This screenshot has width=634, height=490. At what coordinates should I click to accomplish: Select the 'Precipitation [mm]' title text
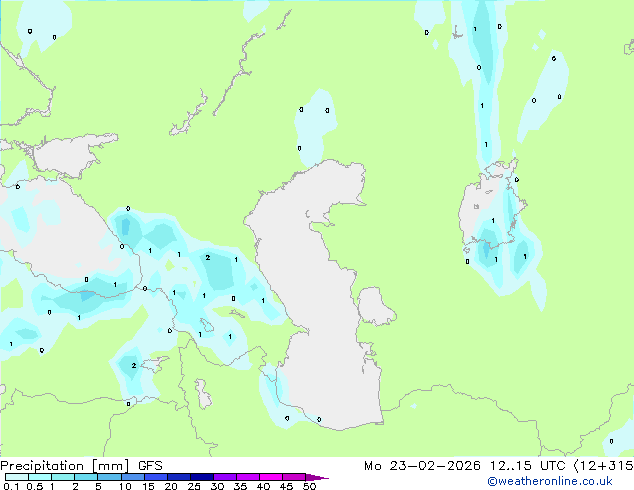click(x=65, y=466)
